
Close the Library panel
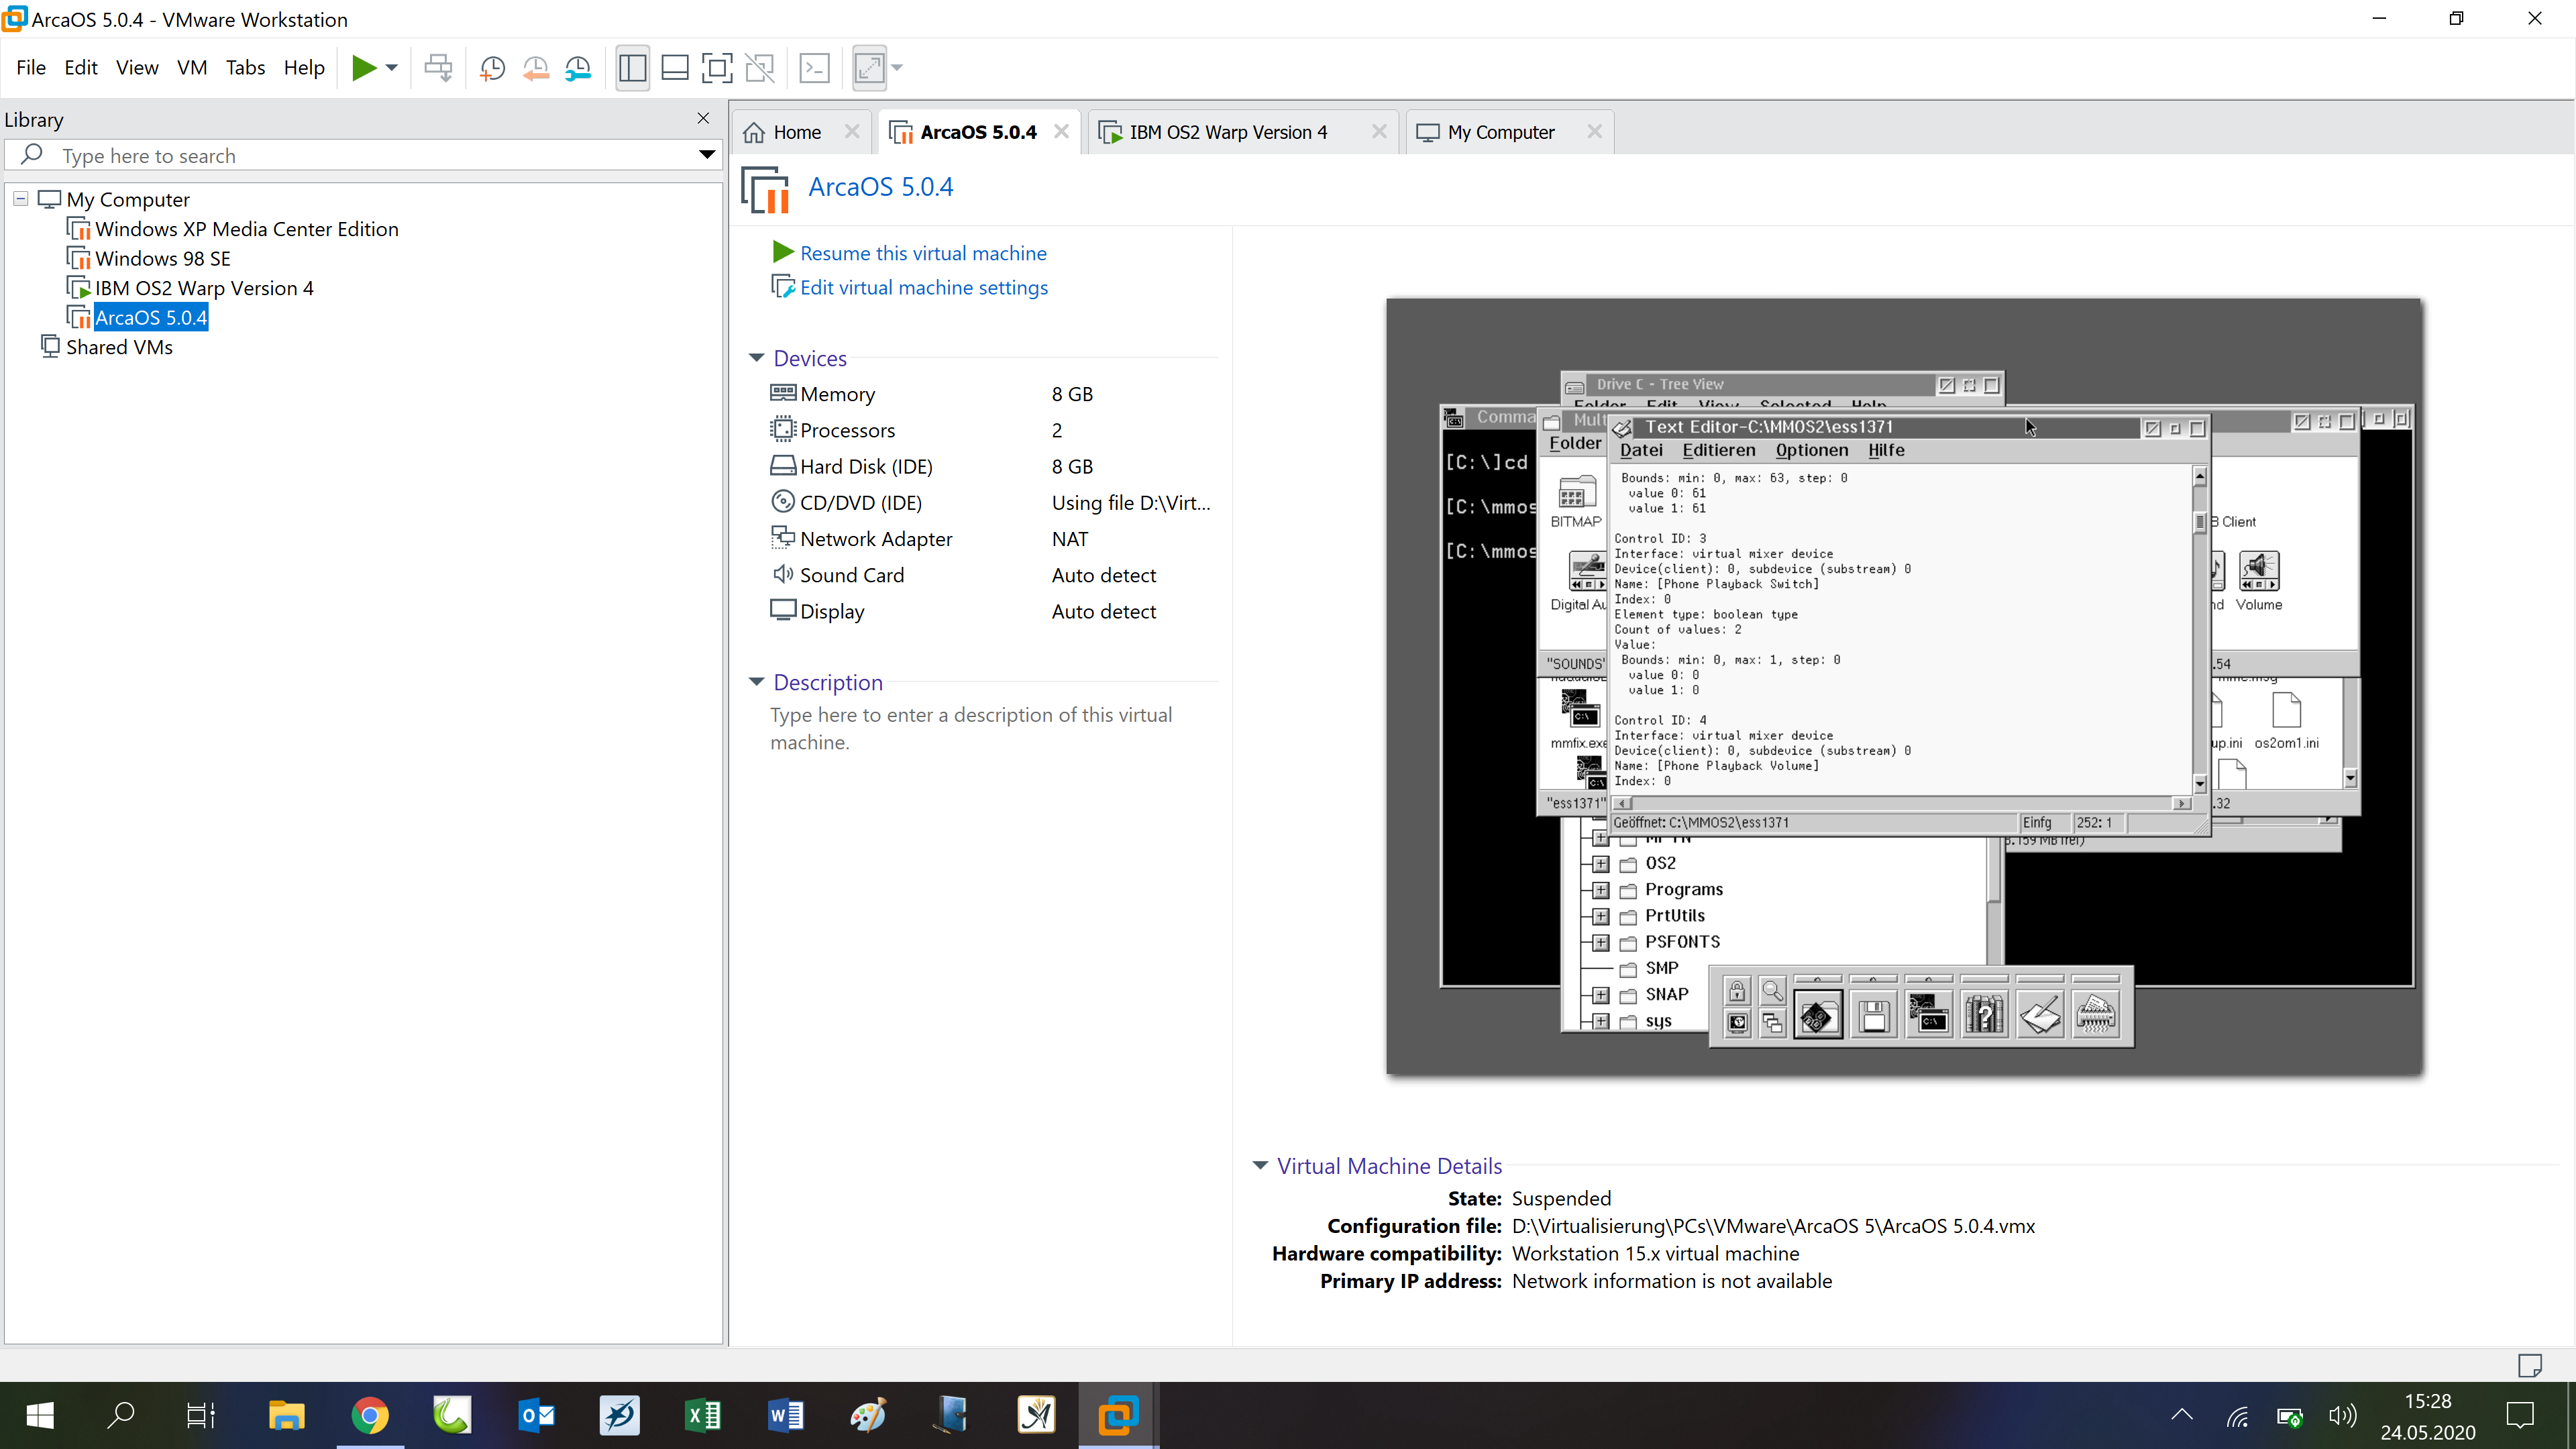[x=703, y=118]
